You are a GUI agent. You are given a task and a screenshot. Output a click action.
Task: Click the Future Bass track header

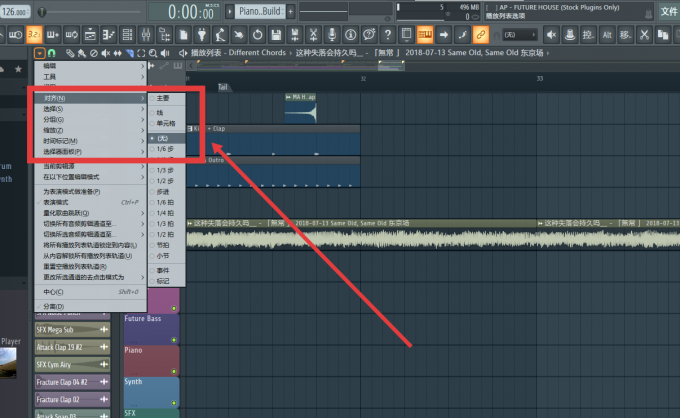(151, 329)
